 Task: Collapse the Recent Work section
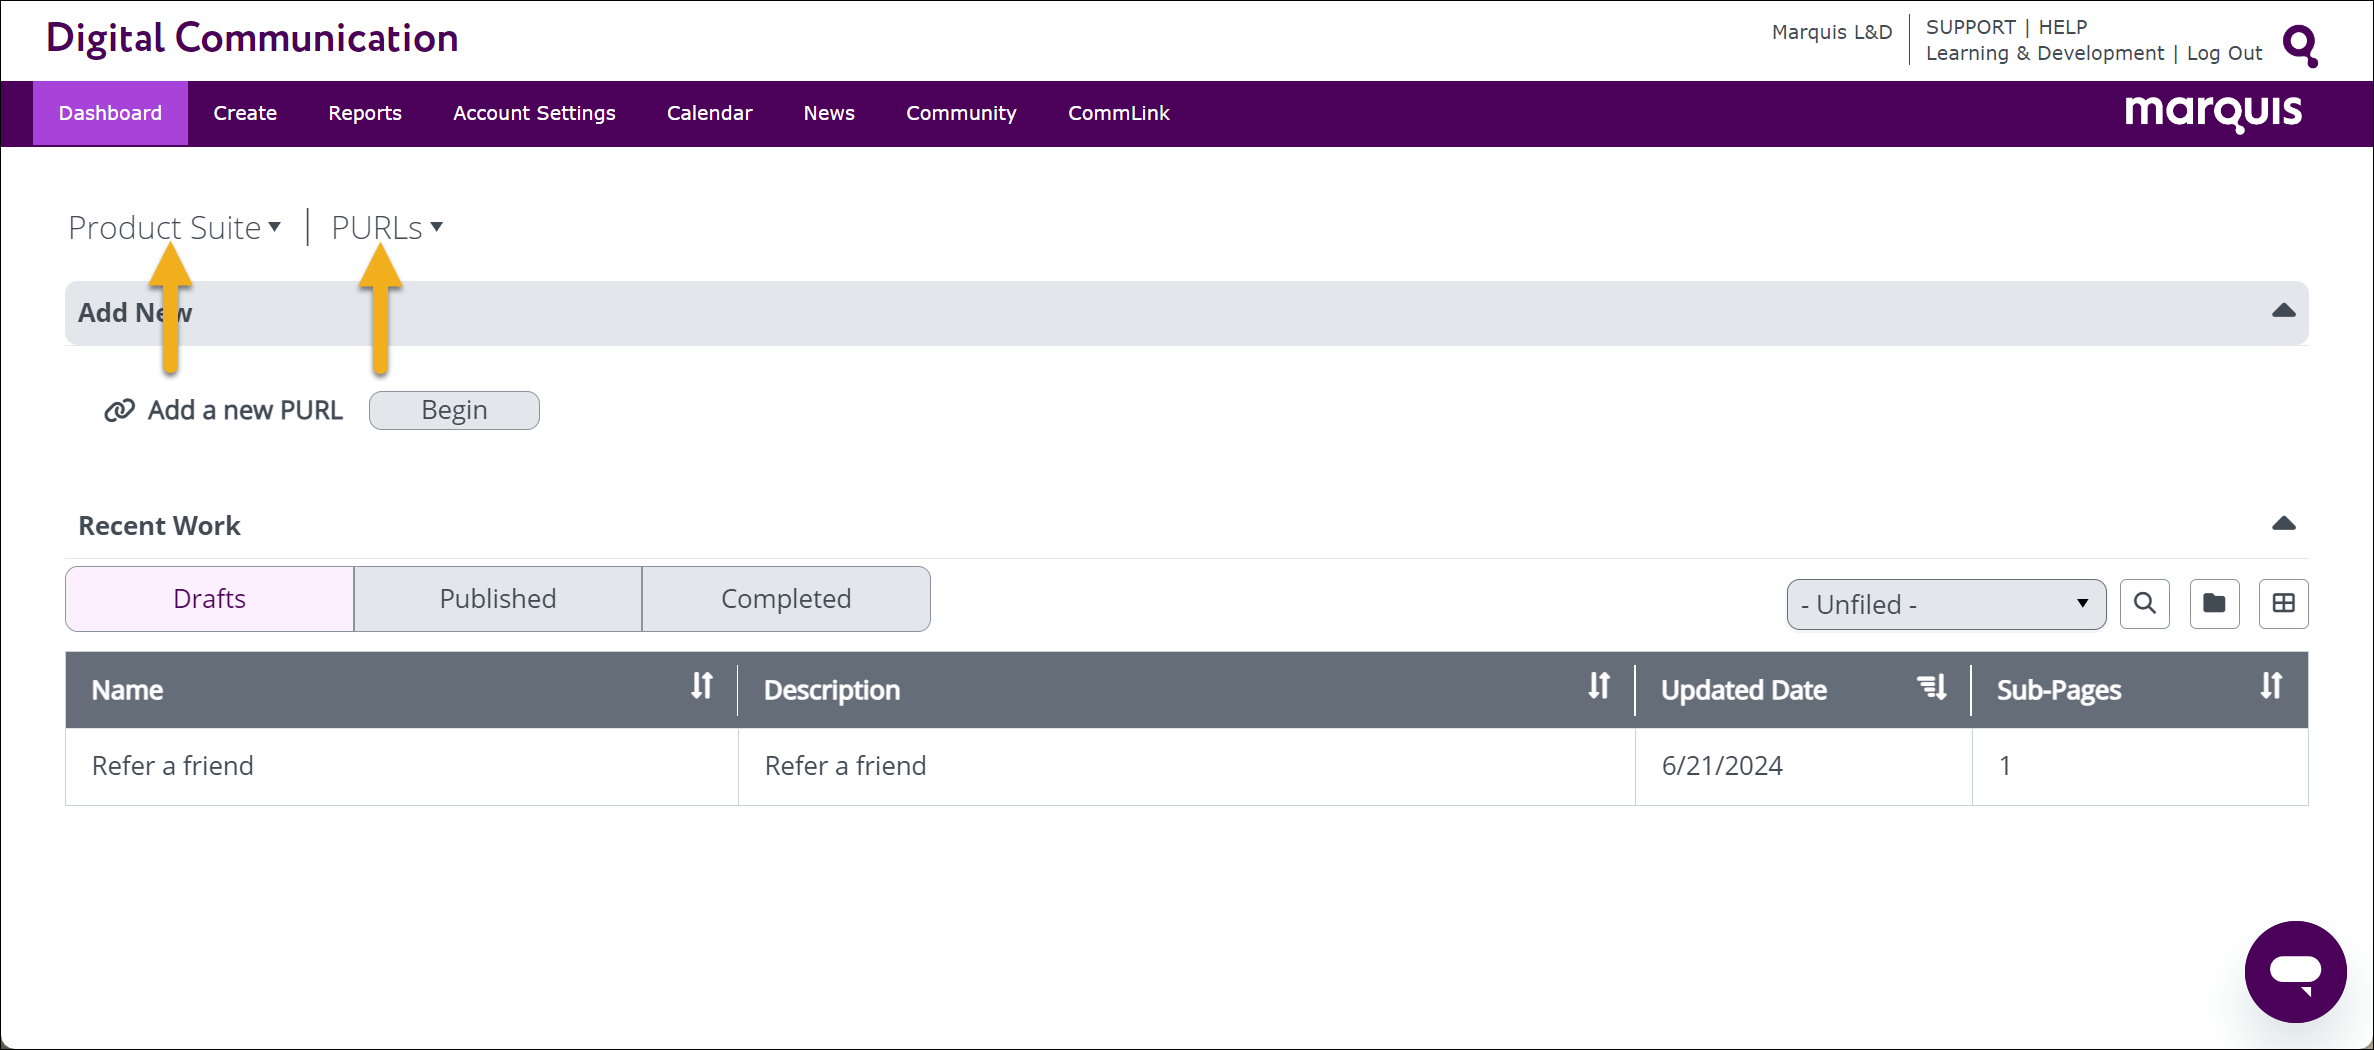tap(2283, 524)
